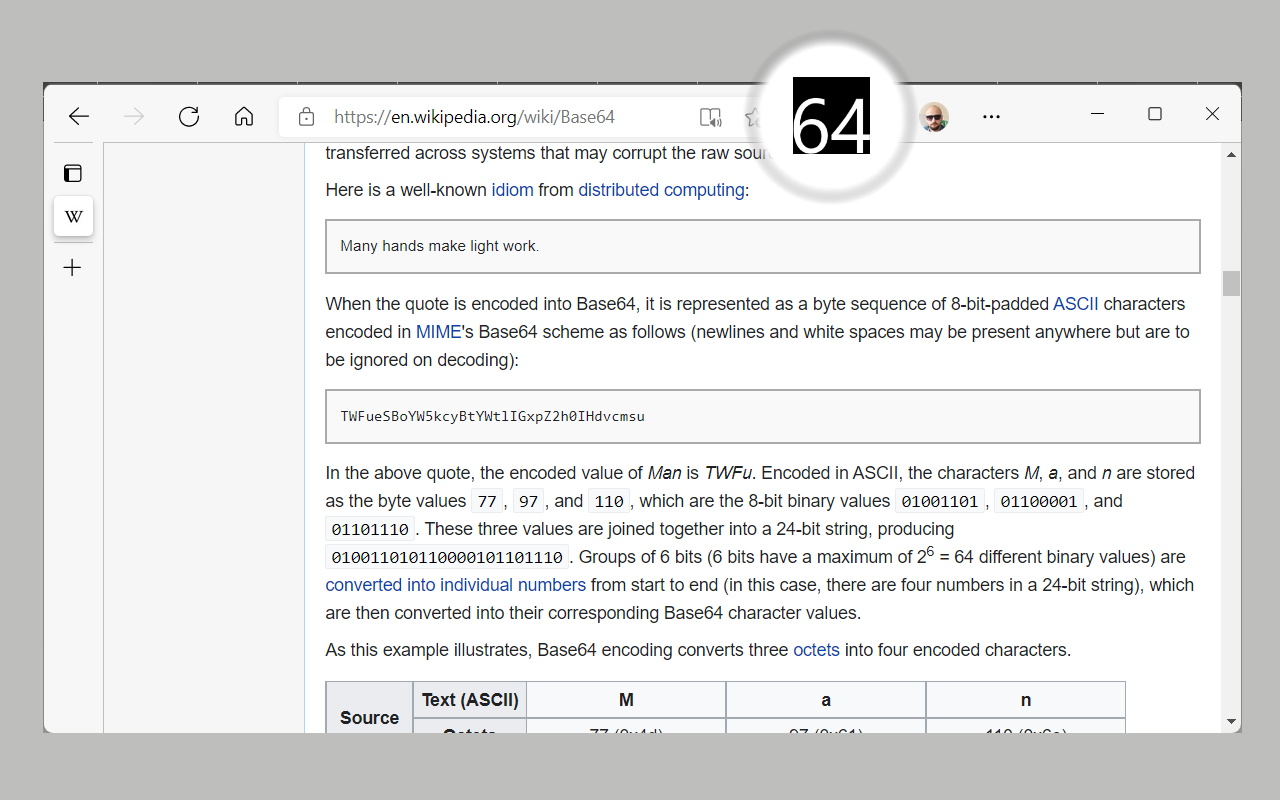The height and width of the screenshot is (800, 1280).
Task: Click the byte value "97" code
Action: coord(529,501)
